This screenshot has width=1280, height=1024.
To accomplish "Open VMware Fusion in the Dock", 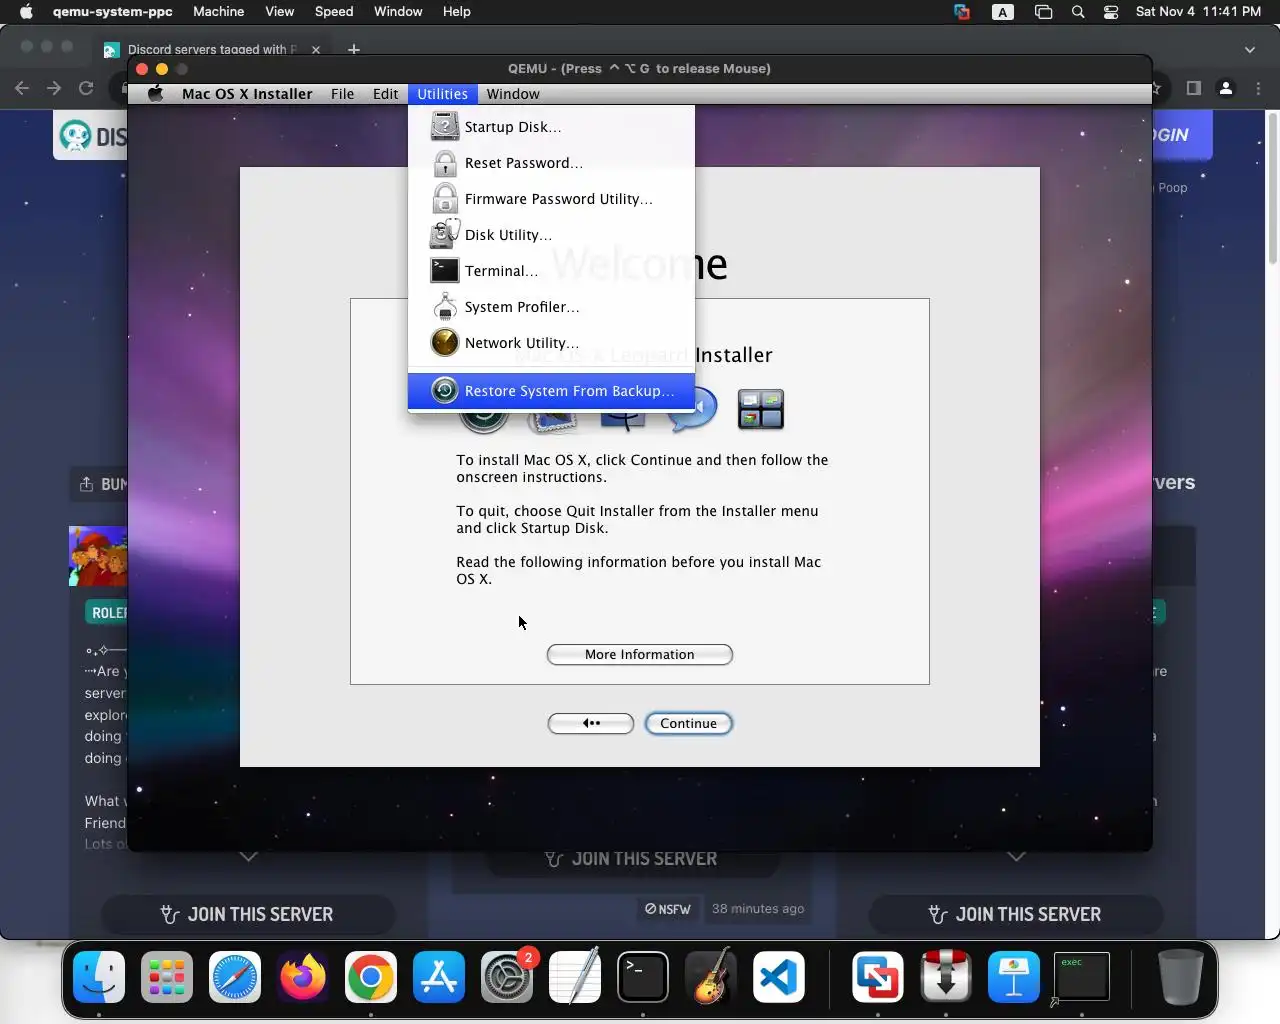I will (x=878, y=976).
